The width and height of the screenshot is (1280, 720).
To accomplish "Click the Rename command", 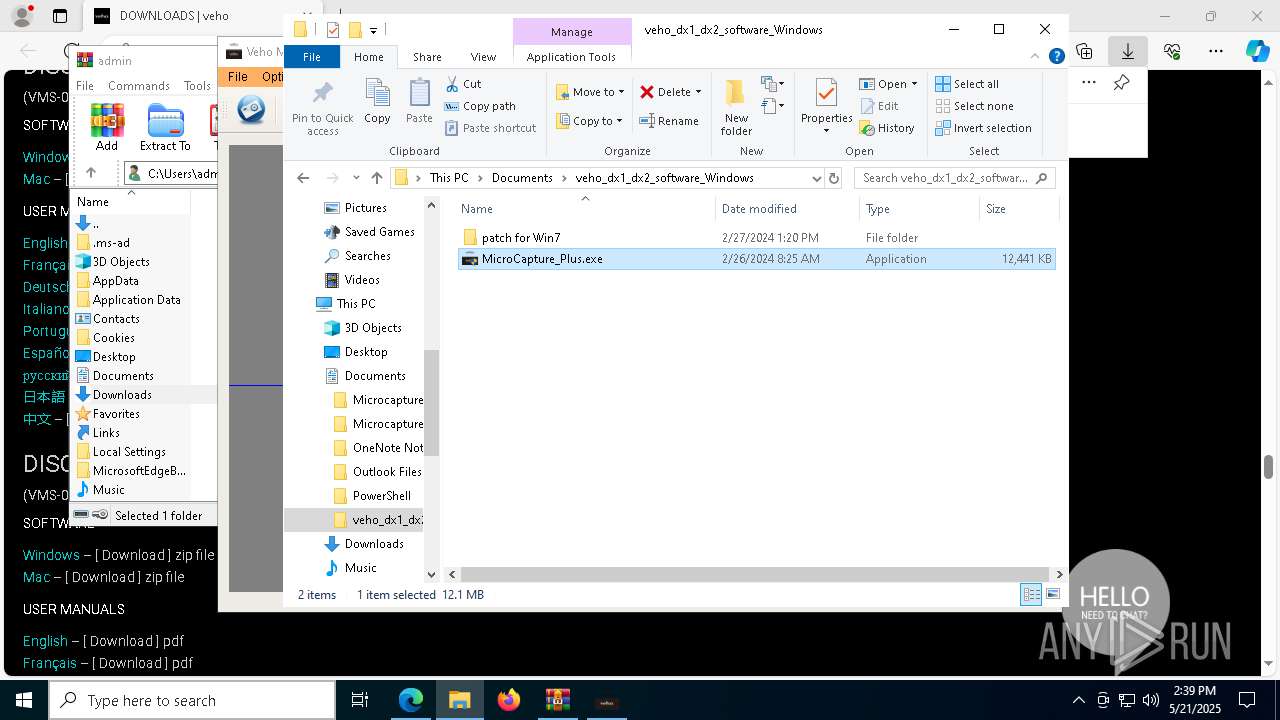I will 669,121.
